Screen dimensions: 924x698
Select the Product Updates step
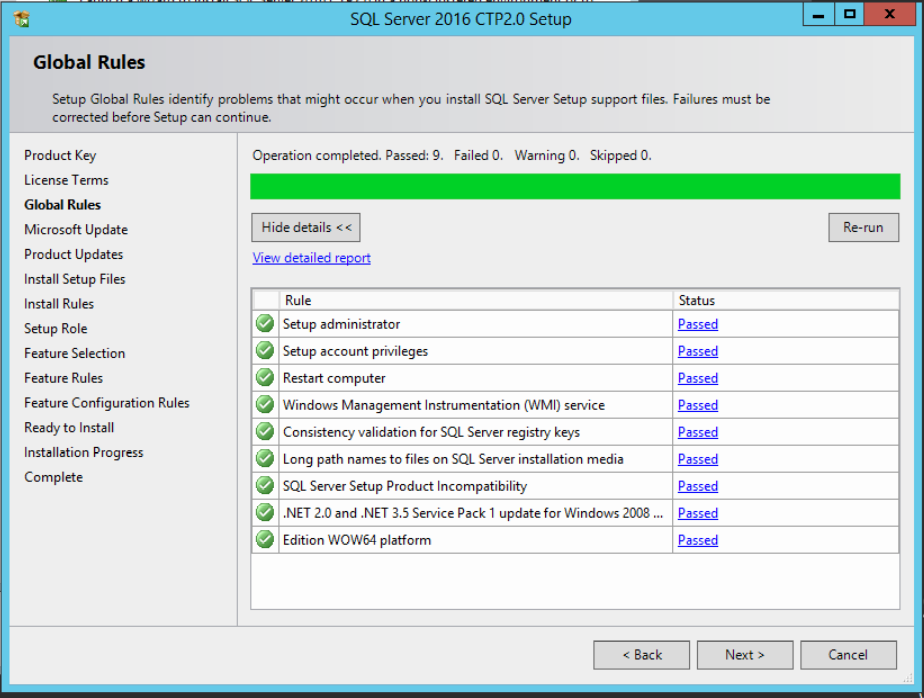(74, 255)
